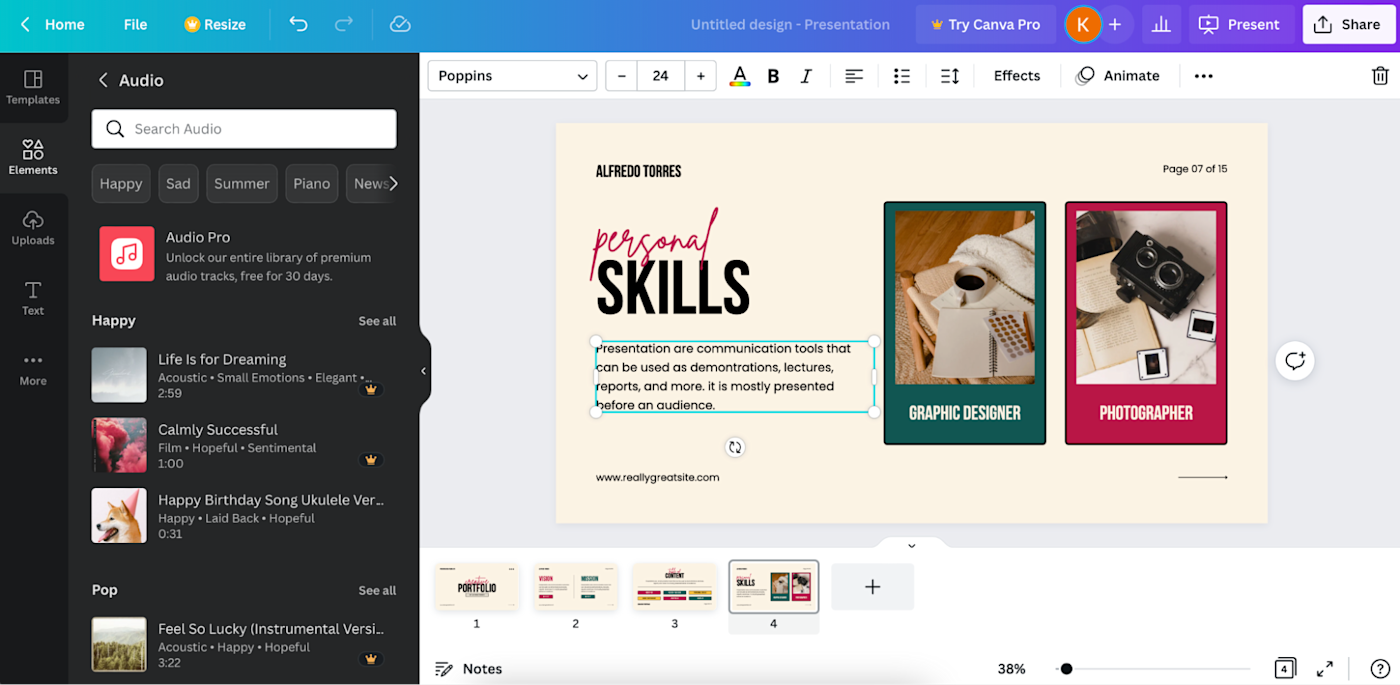Image resolution: width=1400 pixels, height=685 pixels.
Task: Open the bulleted list tool
Action: (902, 76)
